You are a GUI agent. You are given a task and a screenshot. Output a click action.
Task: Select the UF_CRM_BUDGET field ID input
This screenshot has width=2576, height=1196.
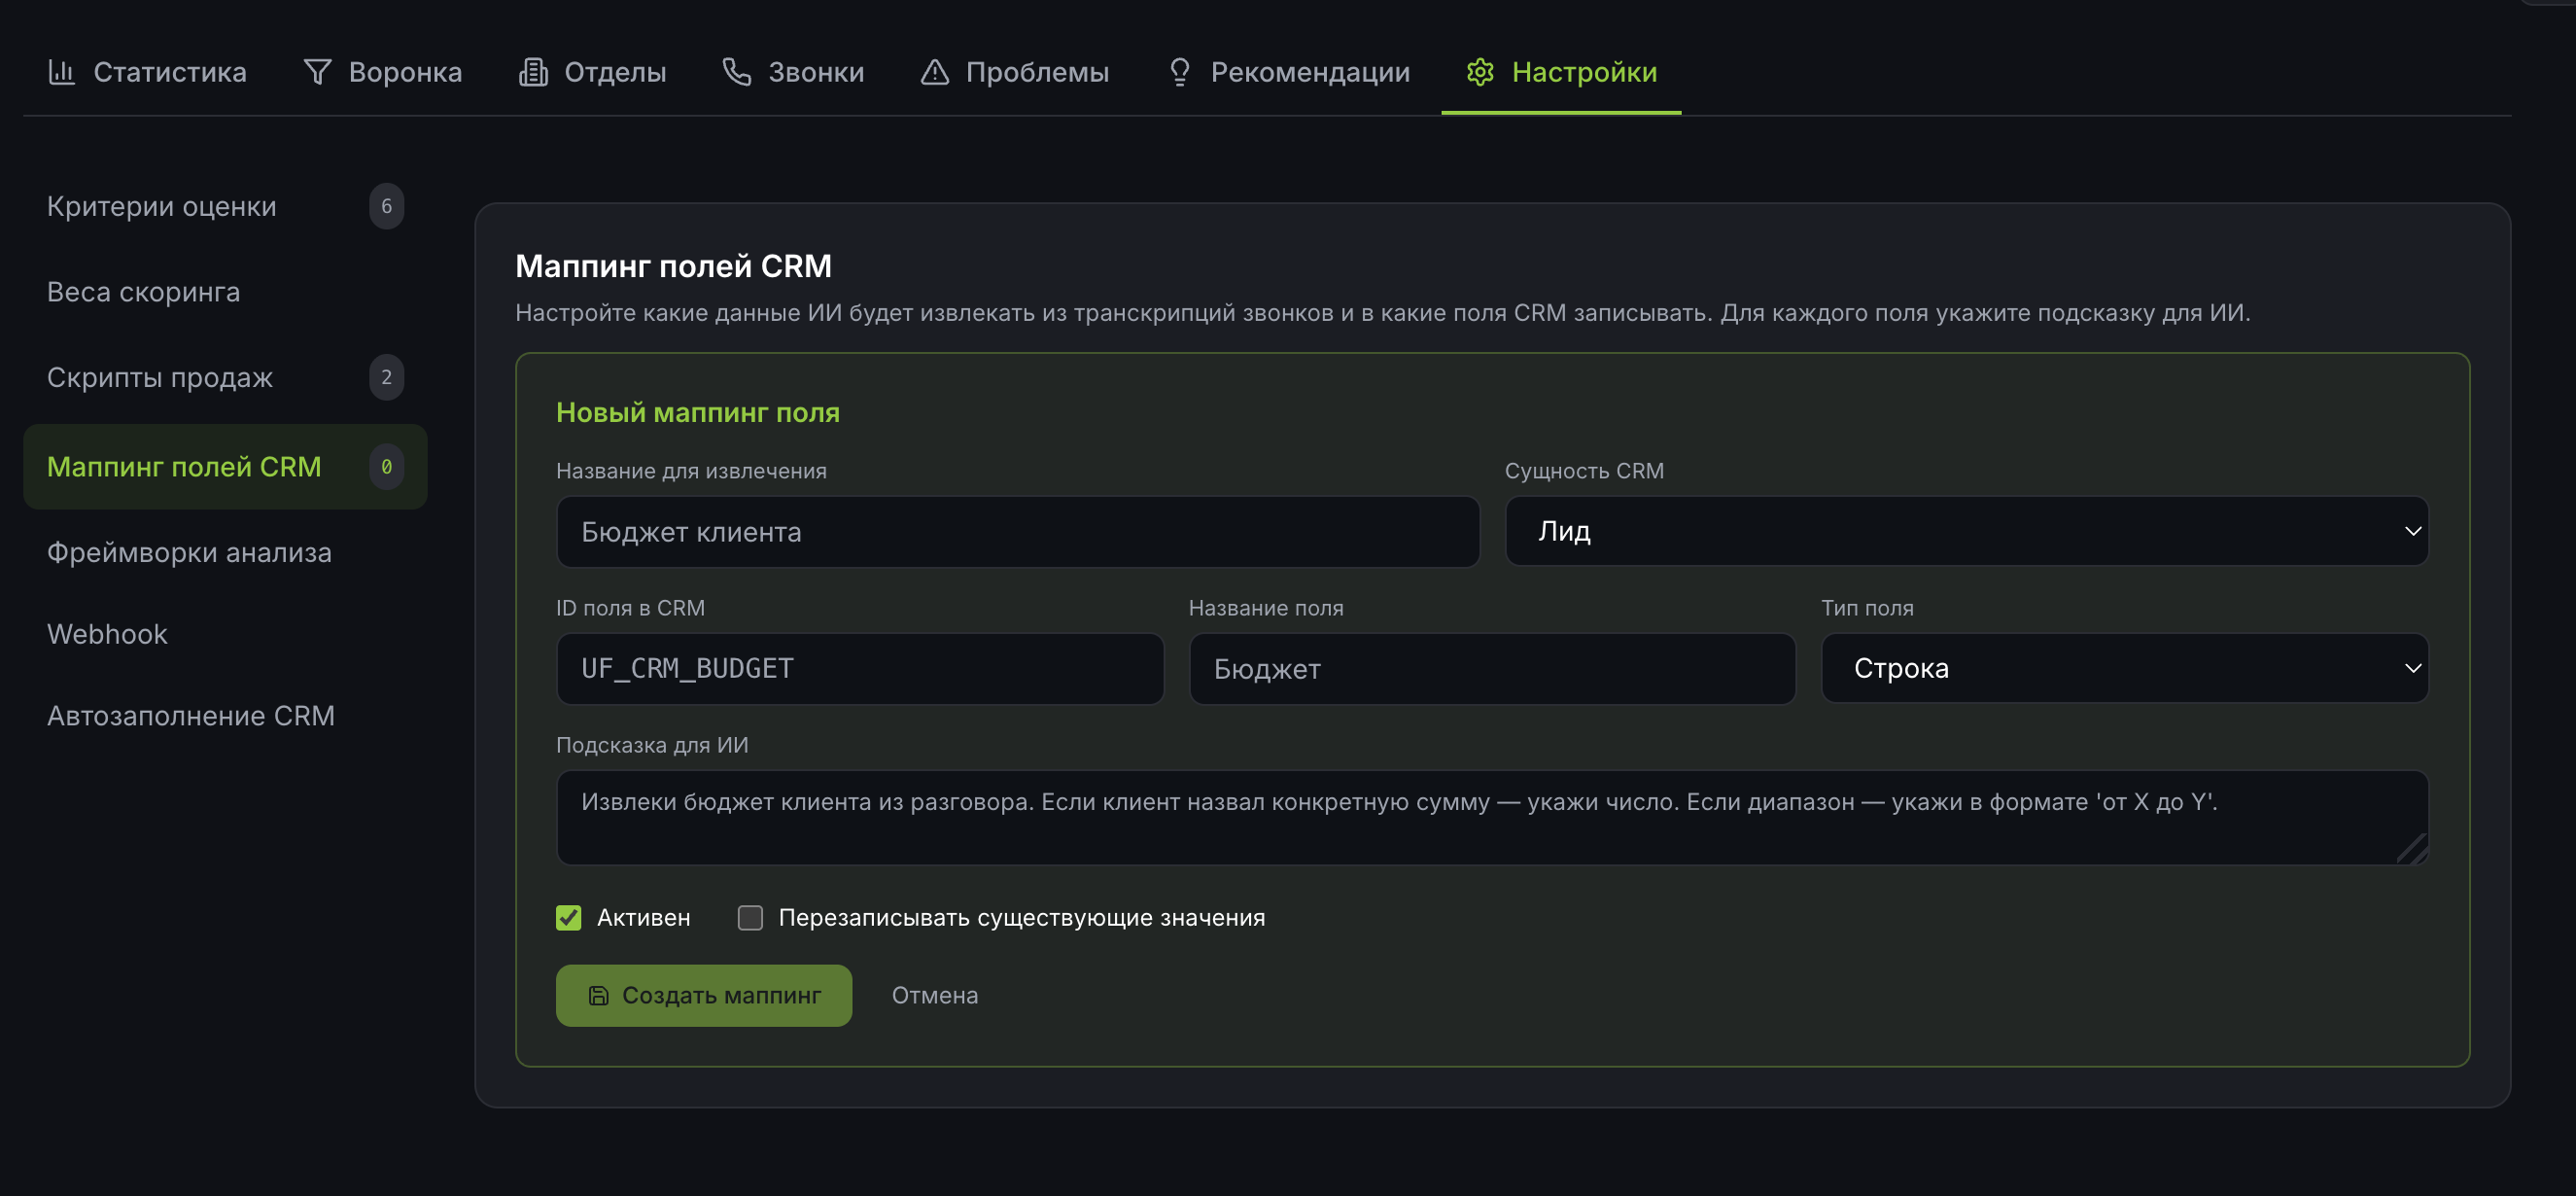pyautogui.click(x=859, y=668)
